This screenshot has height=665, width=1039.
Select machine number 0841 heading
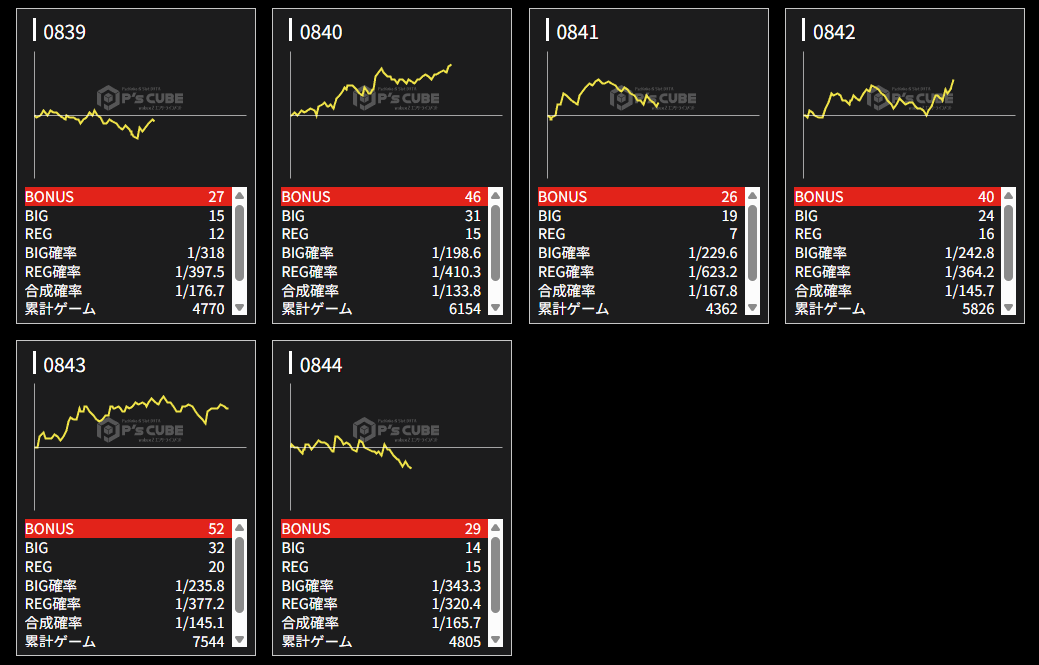pos(577,32)
